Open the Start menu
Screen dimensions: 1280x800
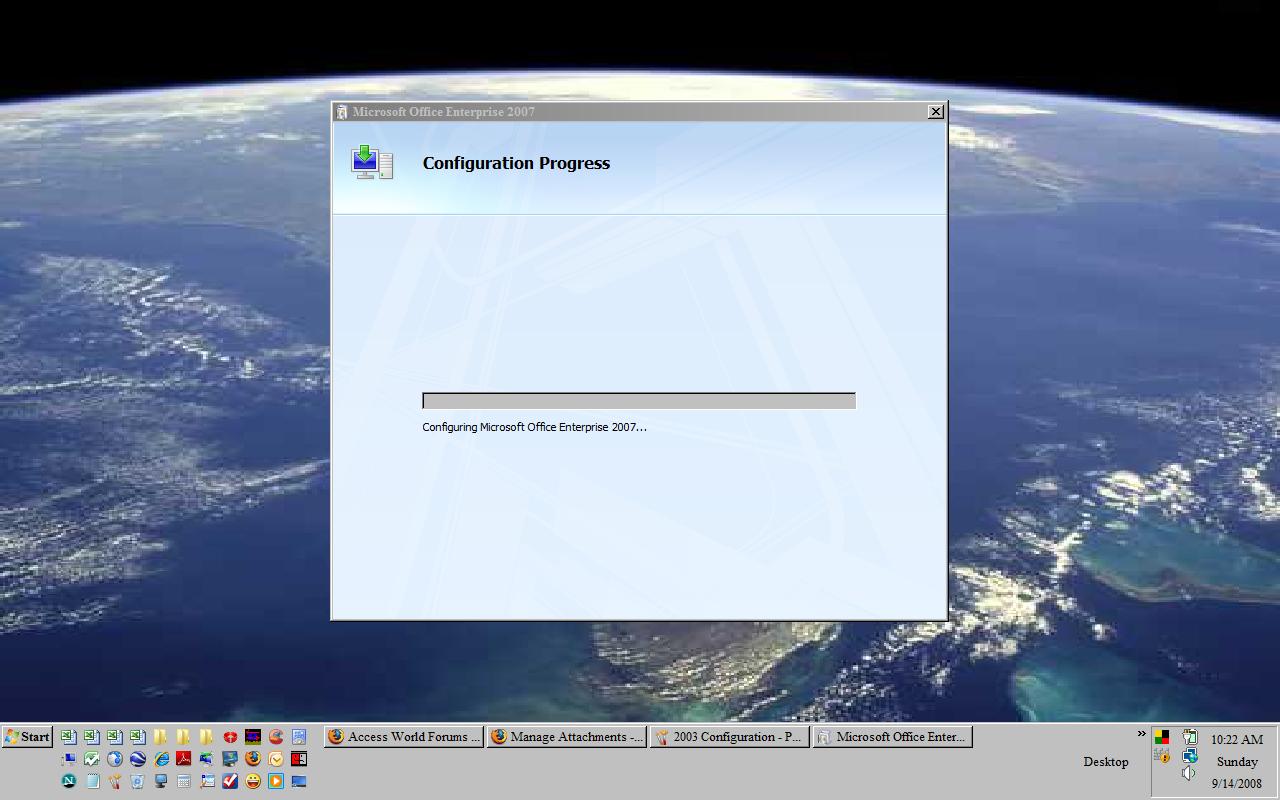(x=27, y=737)
